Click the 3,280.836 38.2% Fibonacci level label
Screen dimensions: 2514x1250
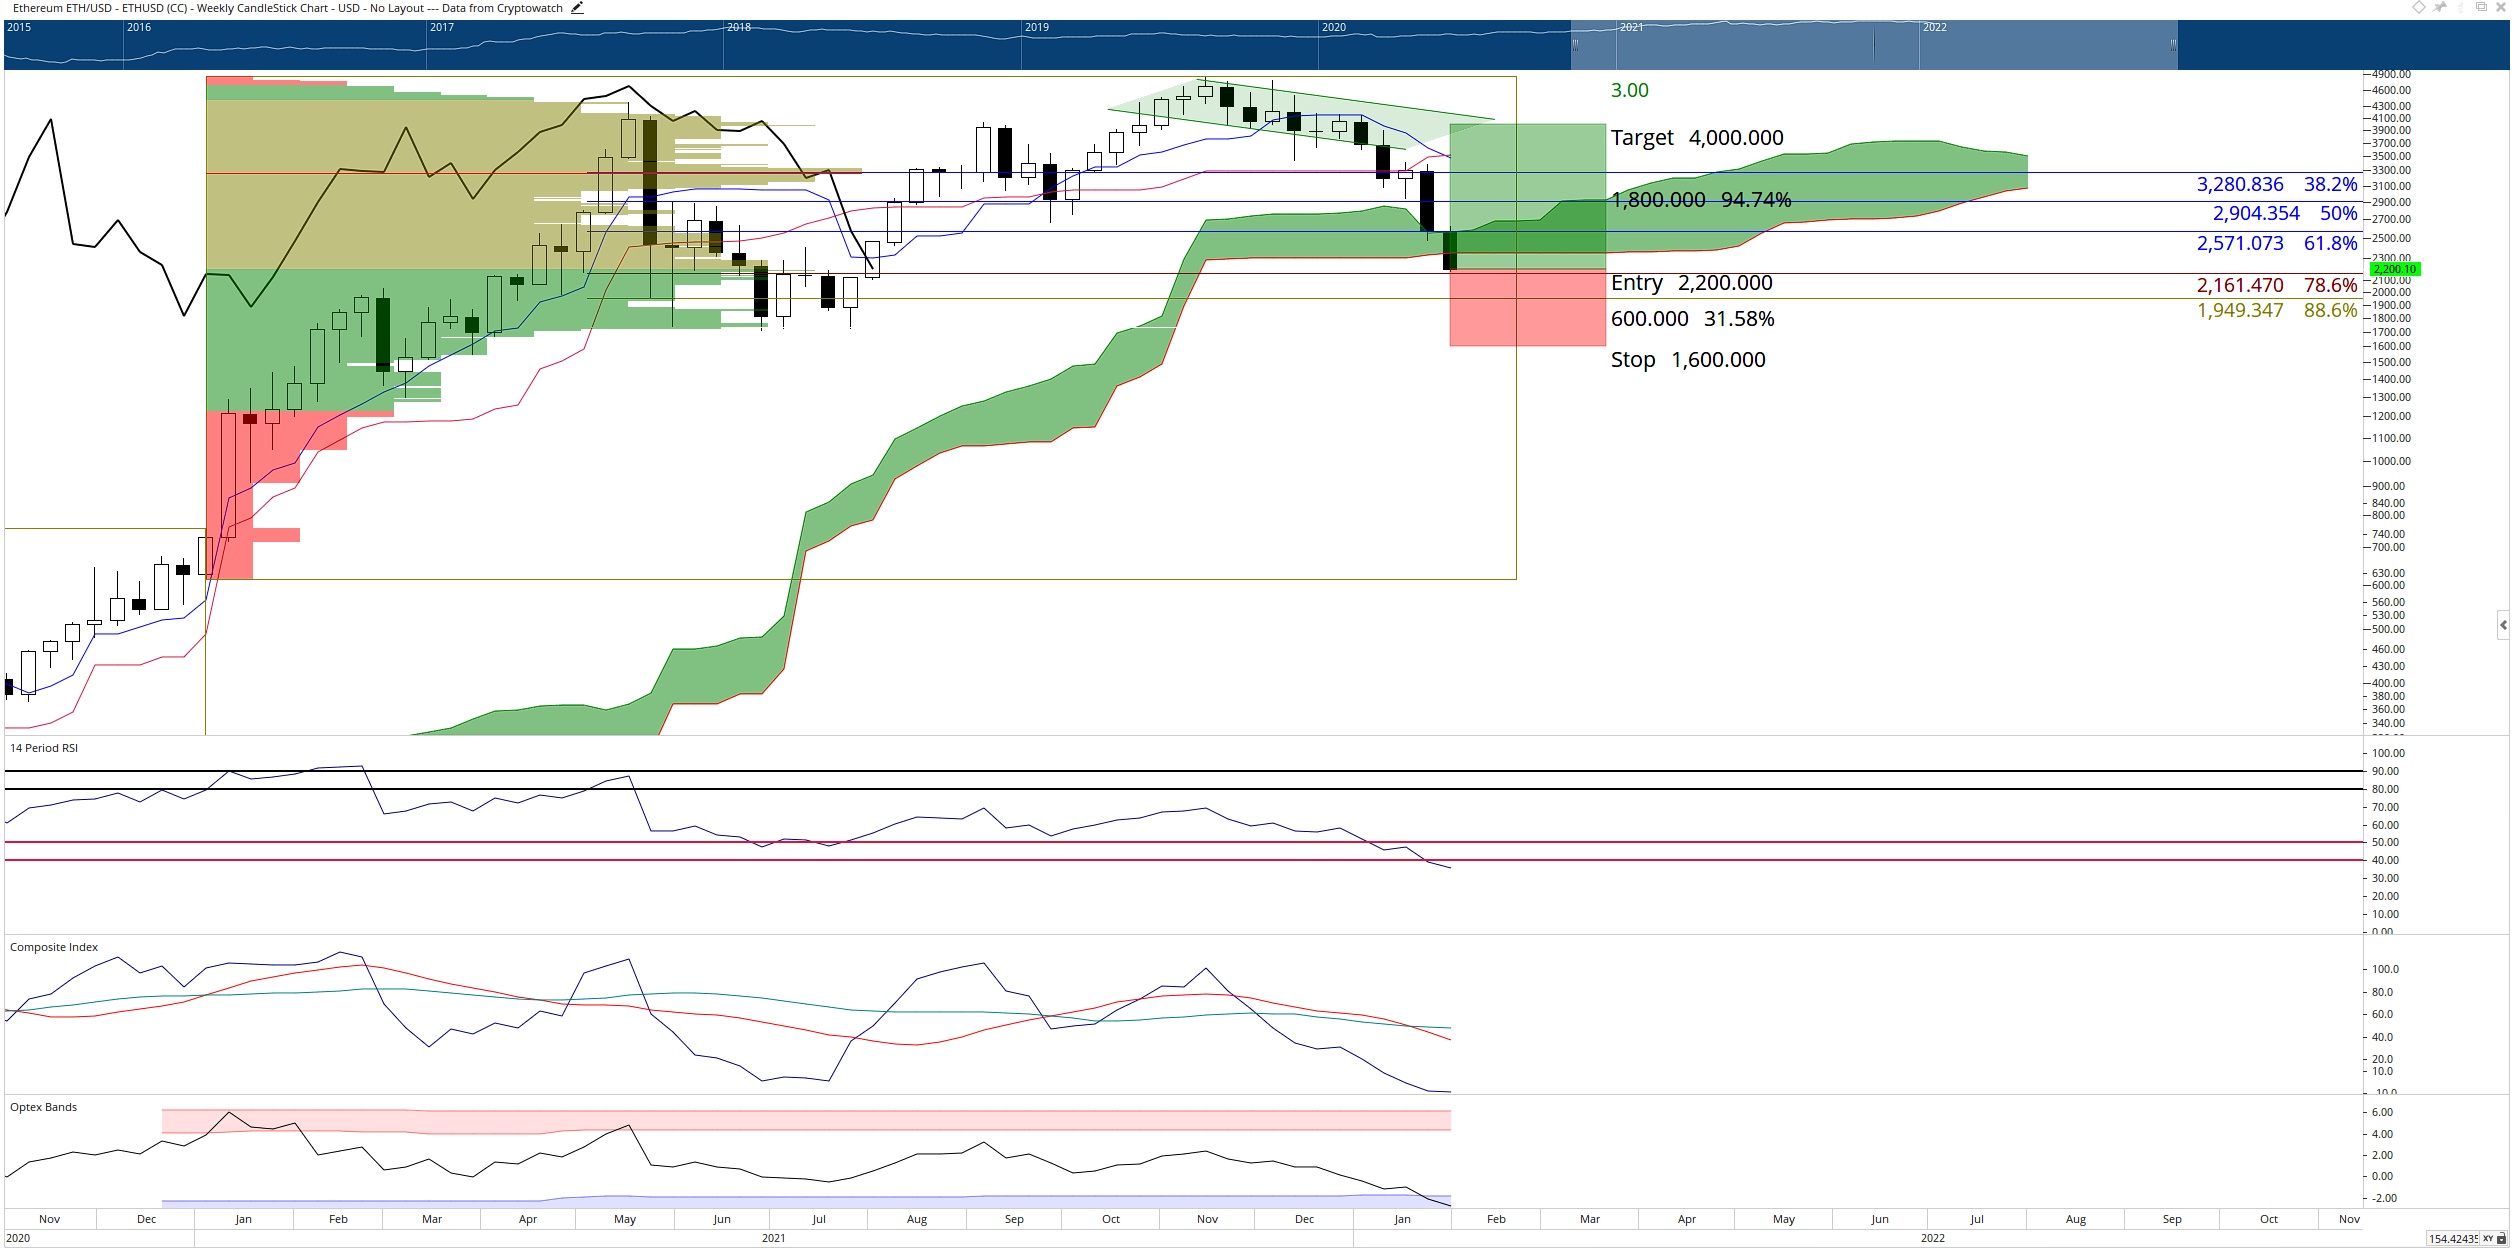point(2277,185)
